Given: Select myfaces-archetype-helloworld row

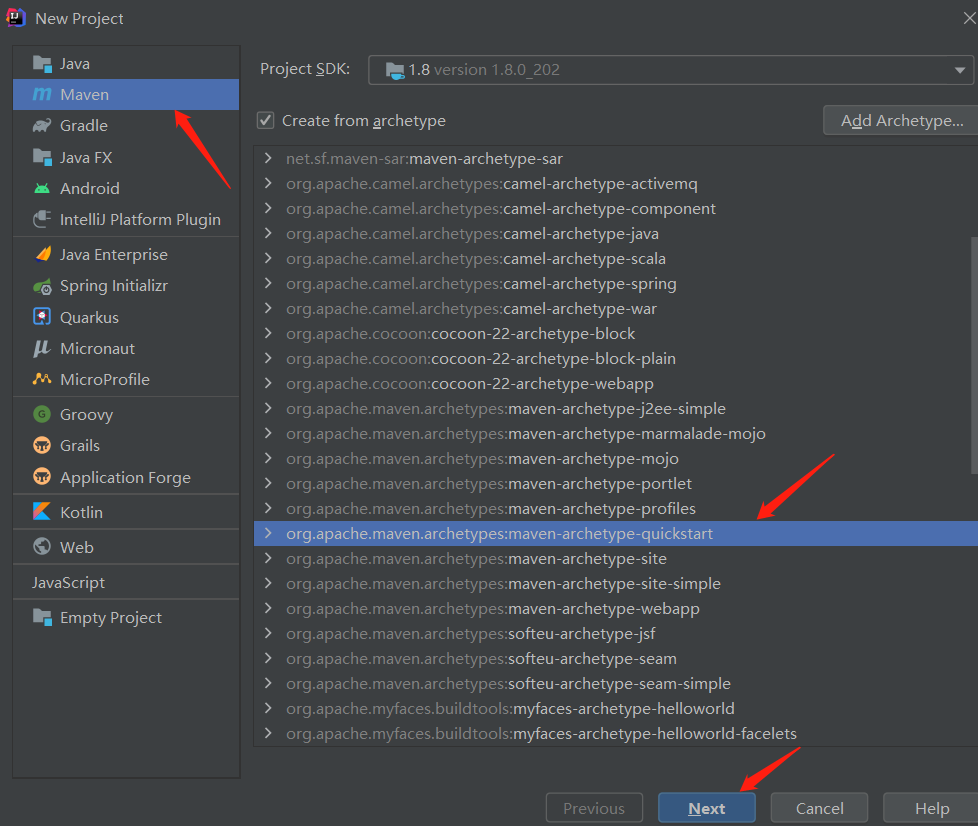Looking at the screenshot, I should pyautogui.click(x=616, y=709).
